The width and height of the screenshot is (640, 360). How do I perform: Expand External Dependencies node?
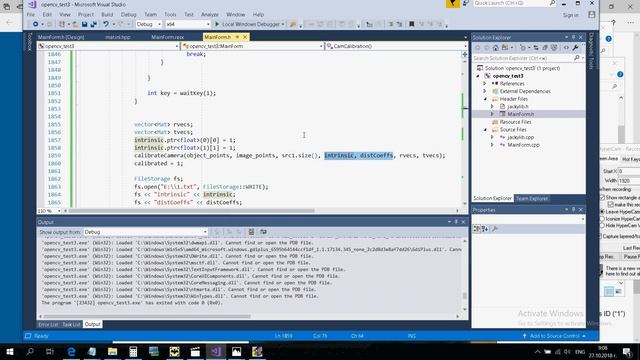[x=485, y=91]
